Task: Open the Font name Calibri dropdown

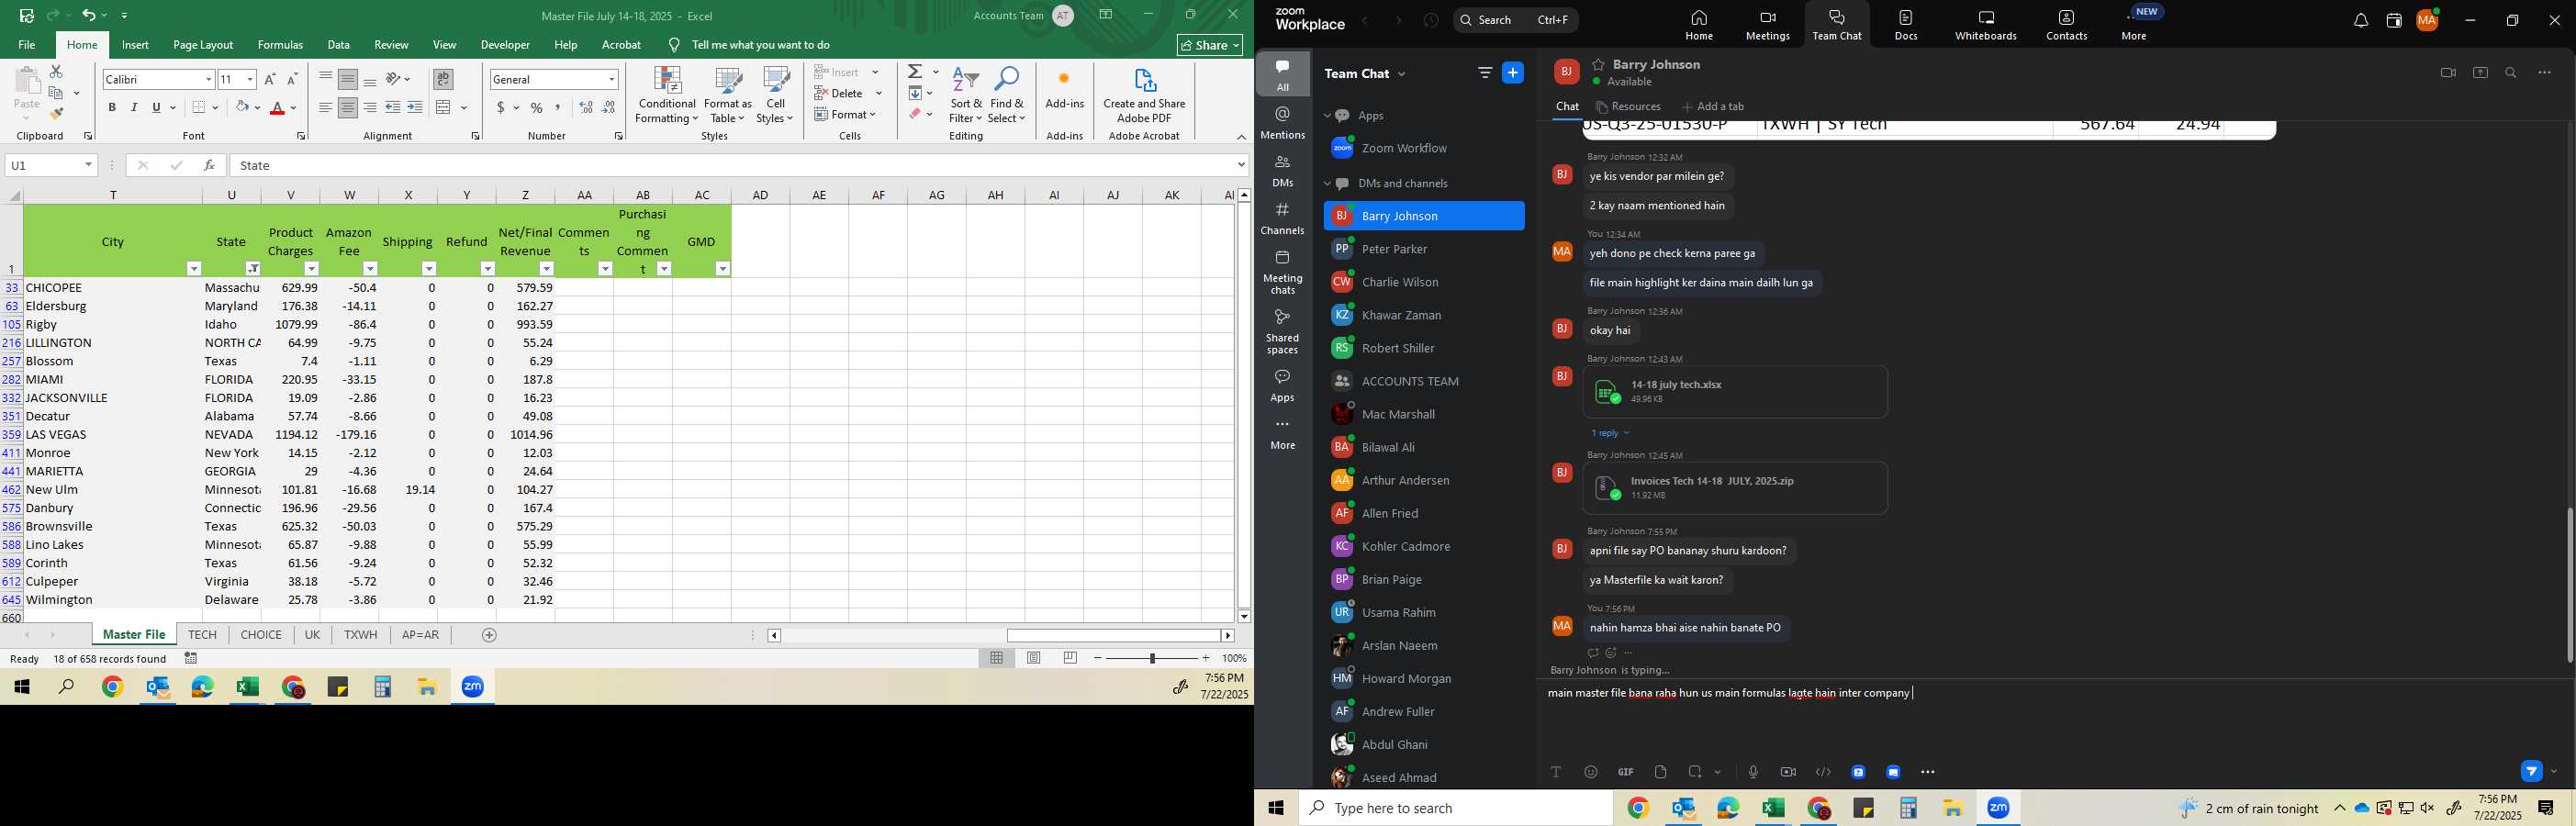Action: click(x=209, y=79)
